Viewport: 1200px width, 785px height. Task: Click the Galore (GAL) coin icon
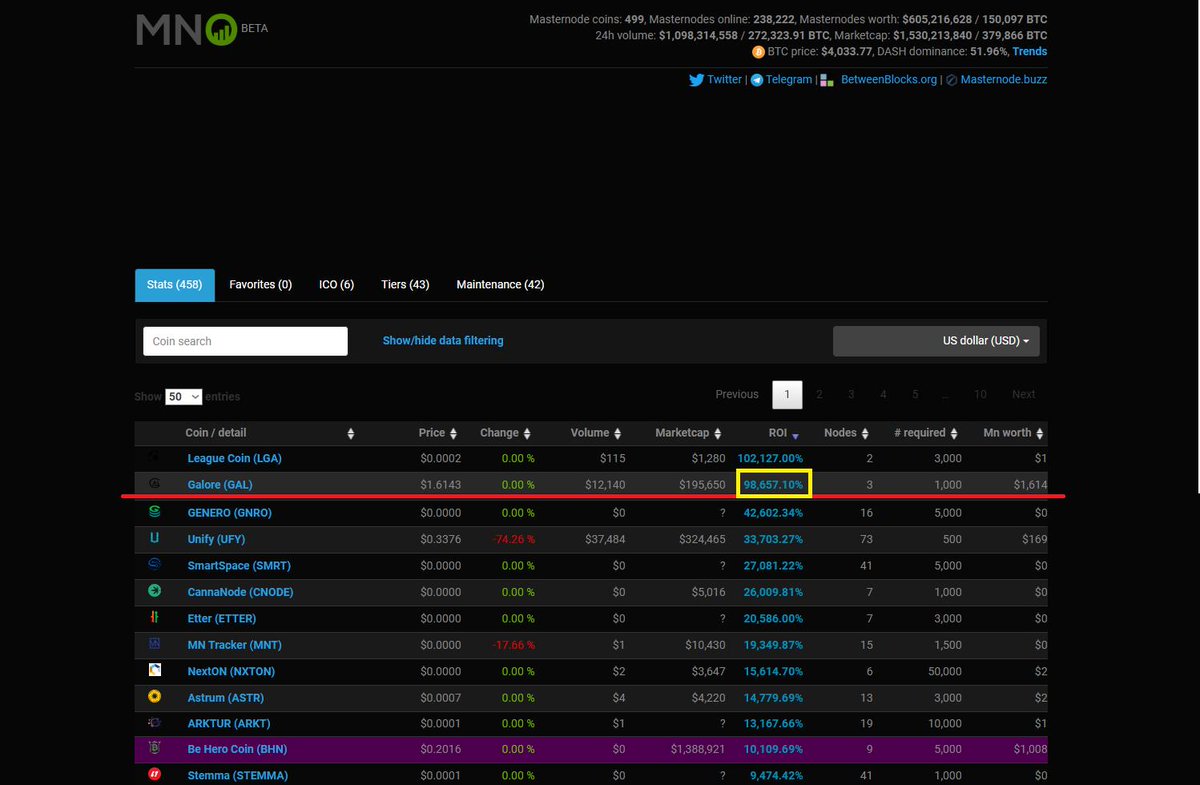point(155,484)
